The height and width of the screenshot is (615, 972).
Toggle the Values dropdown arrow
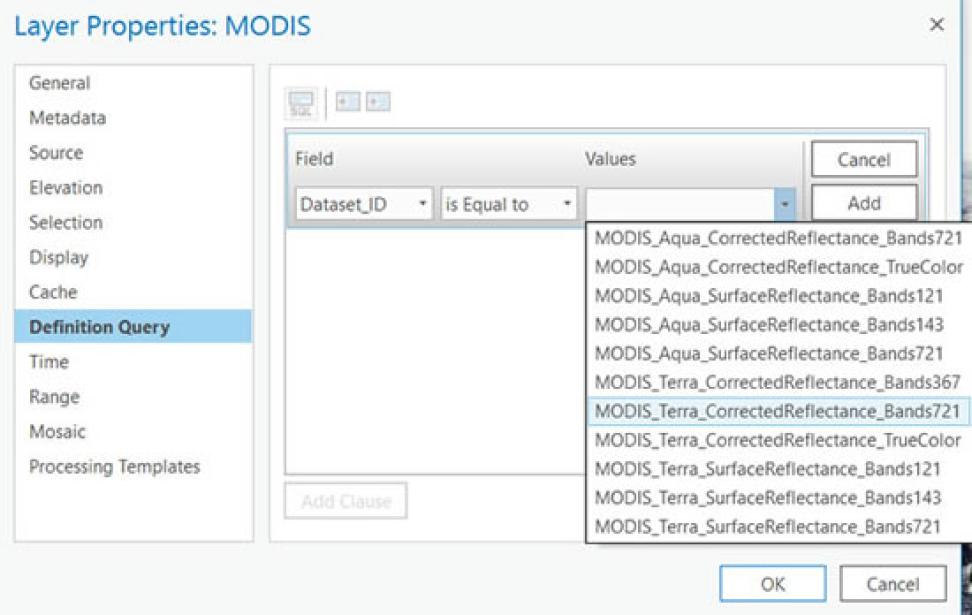click(784, 204)
